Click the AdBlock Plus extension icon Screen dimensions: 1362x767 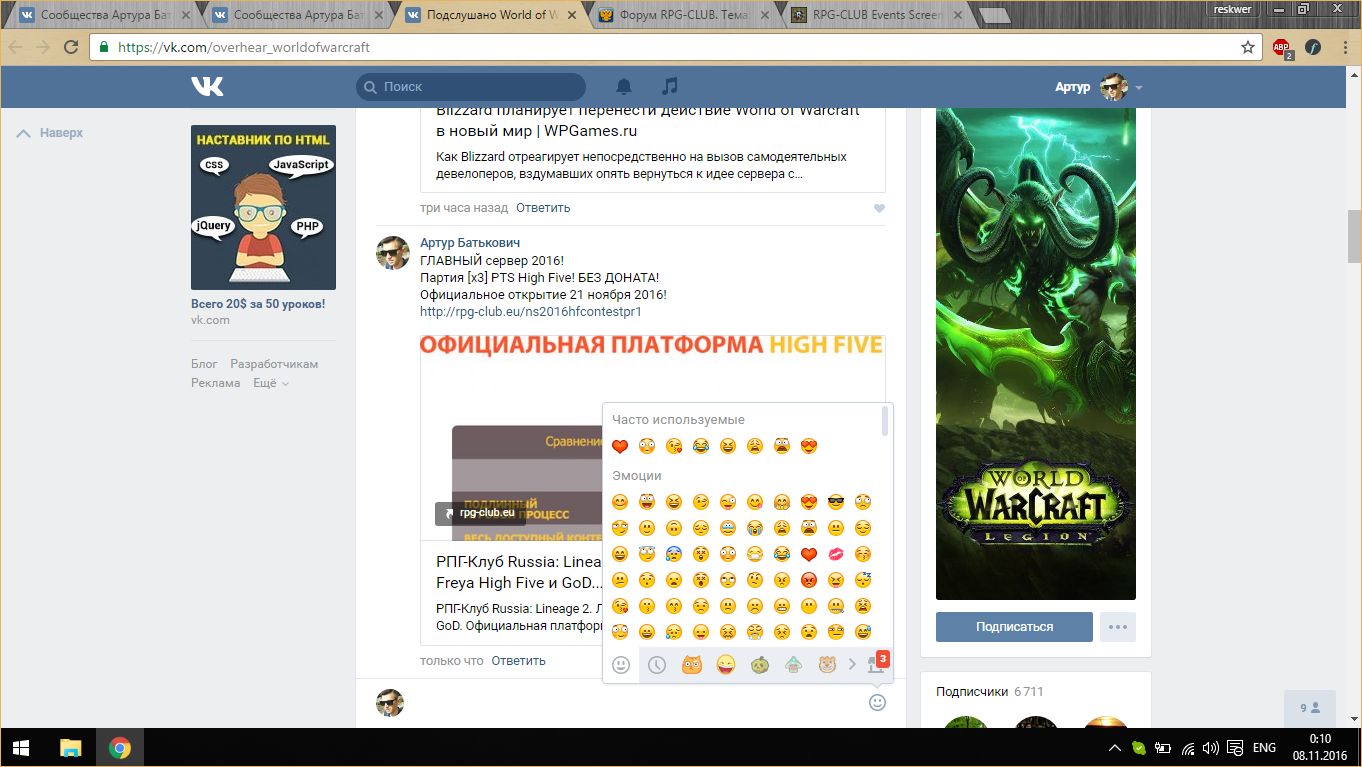coord(1281,47)
